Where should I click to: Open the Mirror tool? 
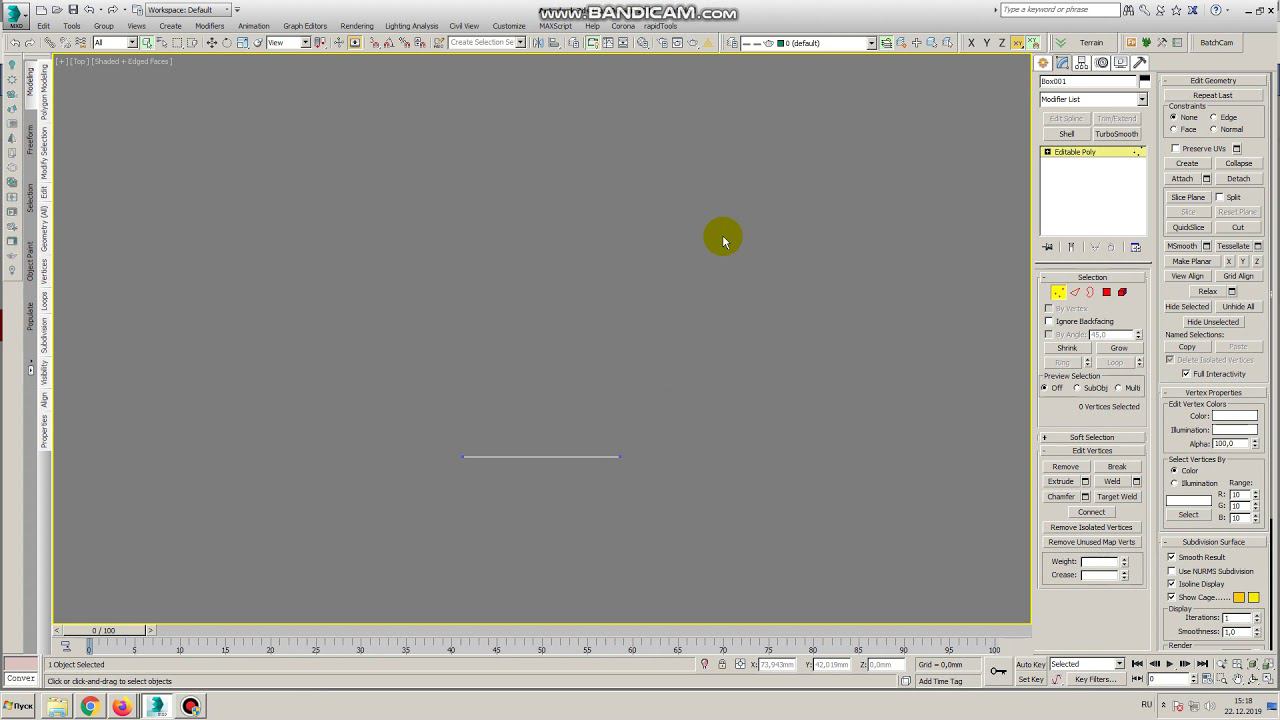pyautogui.click(x=538, y=43)
